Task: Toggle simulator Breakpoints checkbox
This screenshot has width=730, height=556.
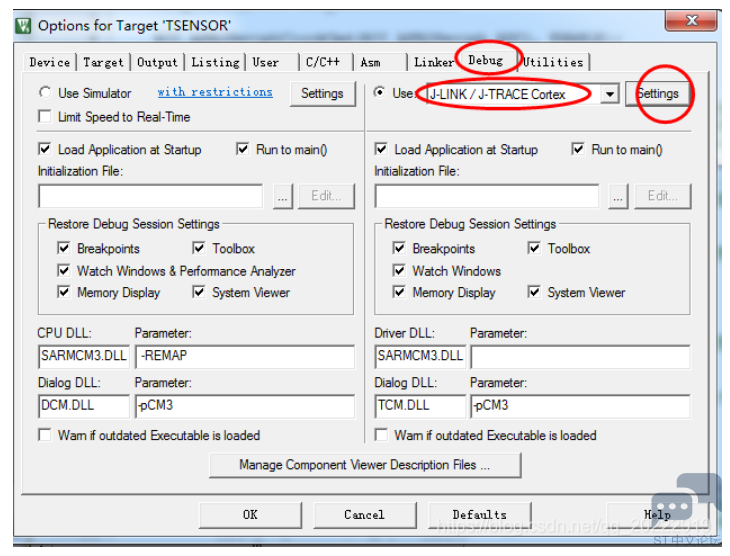Action: (64, 248)
